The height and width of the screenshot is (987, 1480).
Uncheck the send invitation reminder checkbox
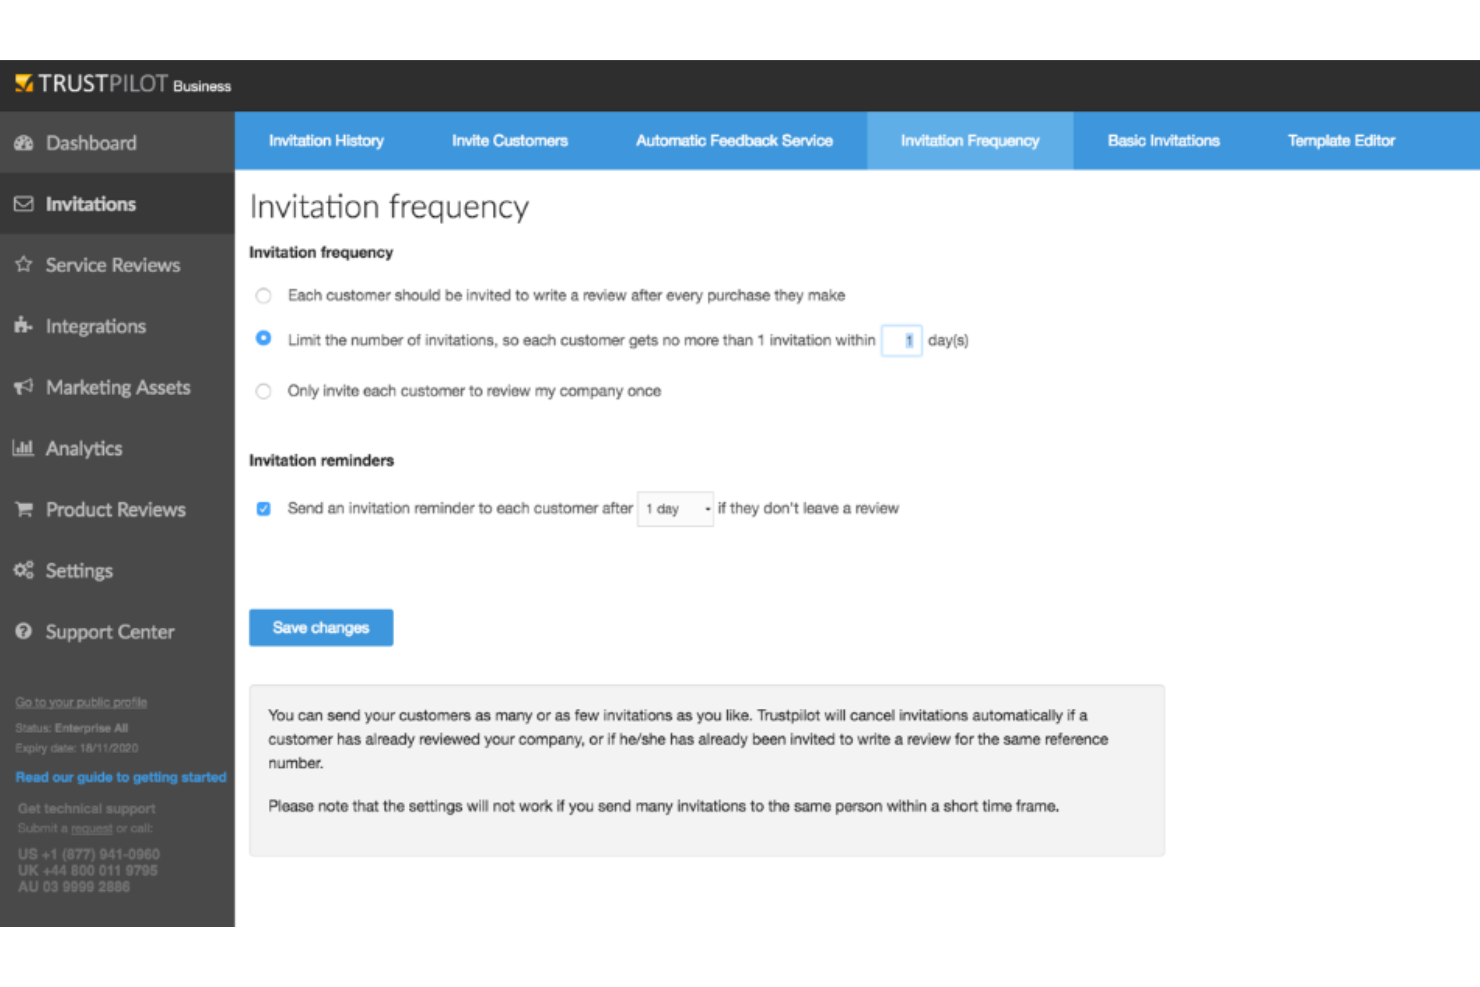264,509
